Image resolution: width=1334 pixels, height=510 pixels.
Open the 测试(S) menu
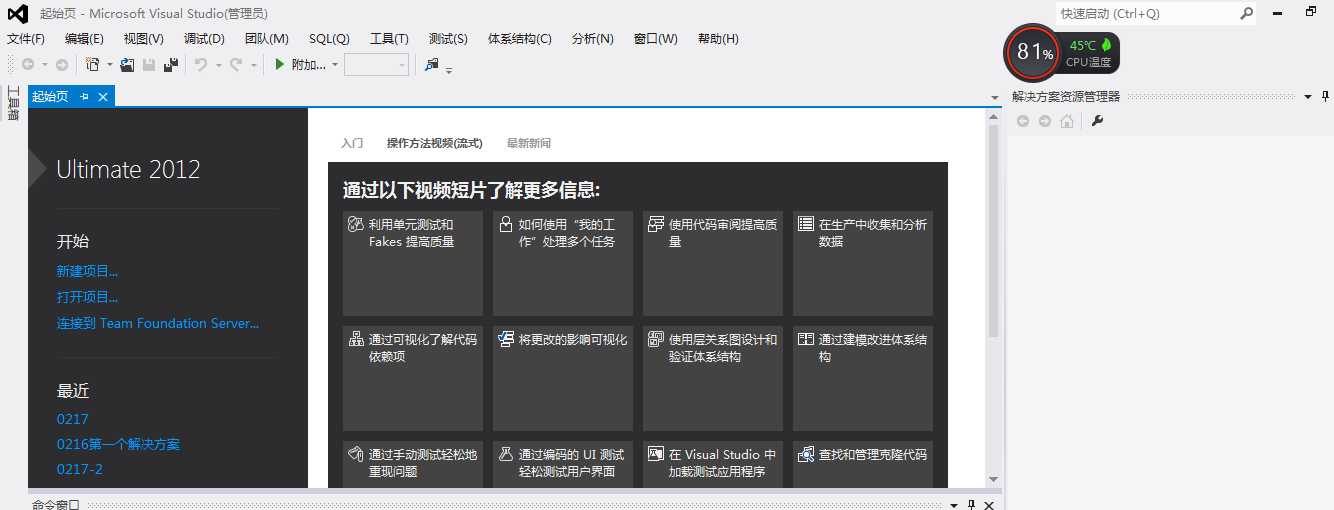pyautogui.click(x=448, y=39)
